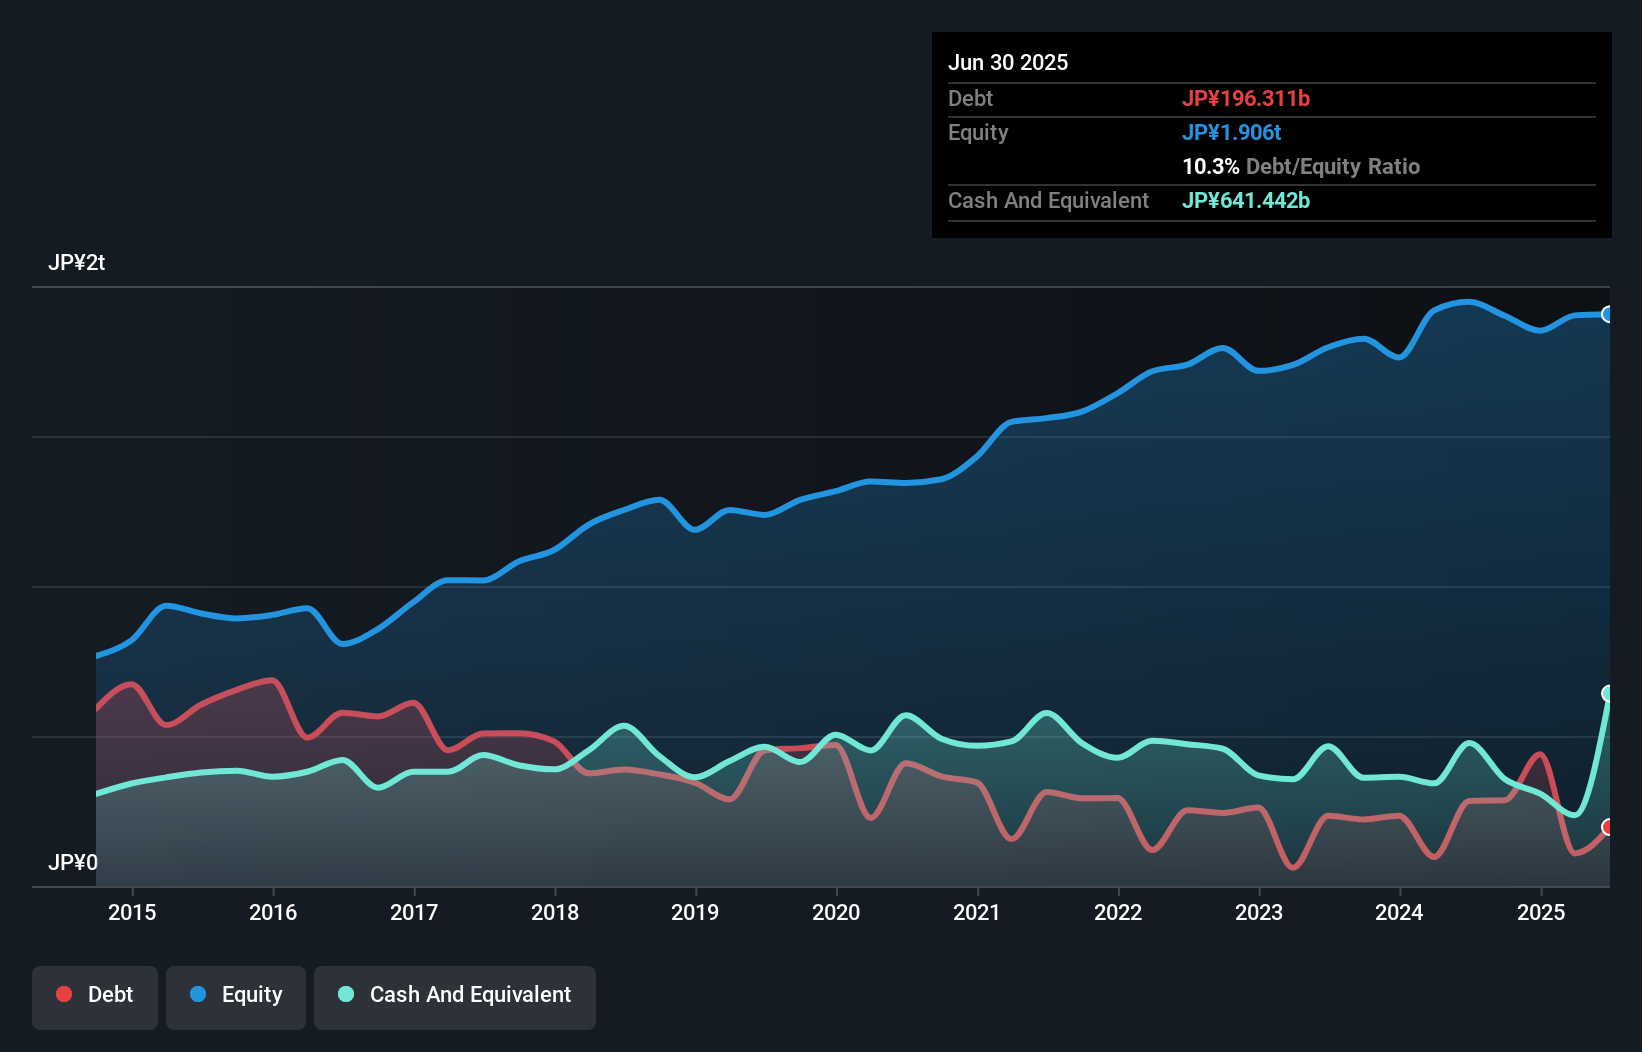The width and height of the screenshot is (1642, 1052).
Task: Click the blue Equity legend dot
Action: [200, 994]
